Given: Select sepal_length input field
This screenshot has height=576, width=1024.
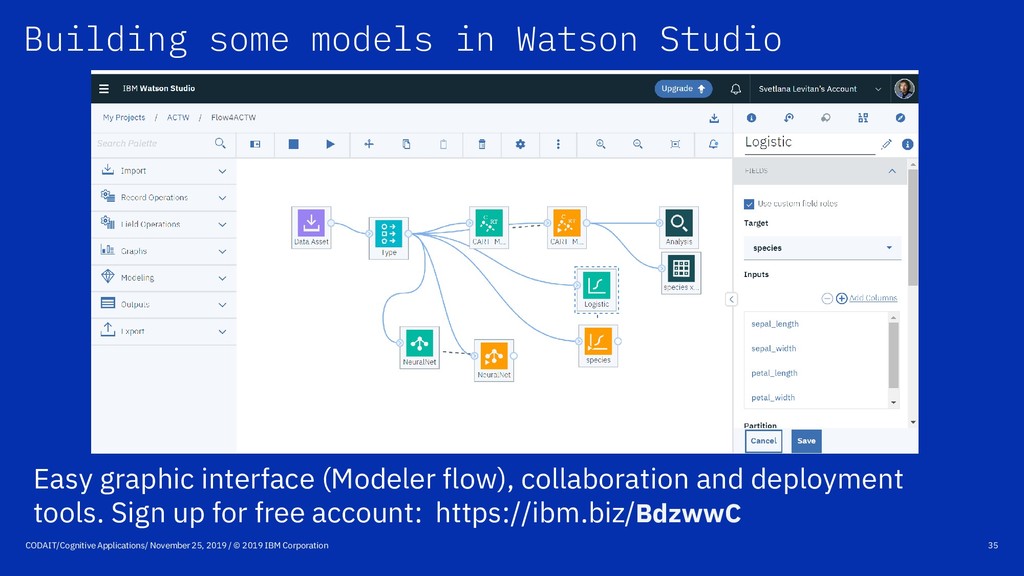Looking at the screenshot, I should click(775, 324).
